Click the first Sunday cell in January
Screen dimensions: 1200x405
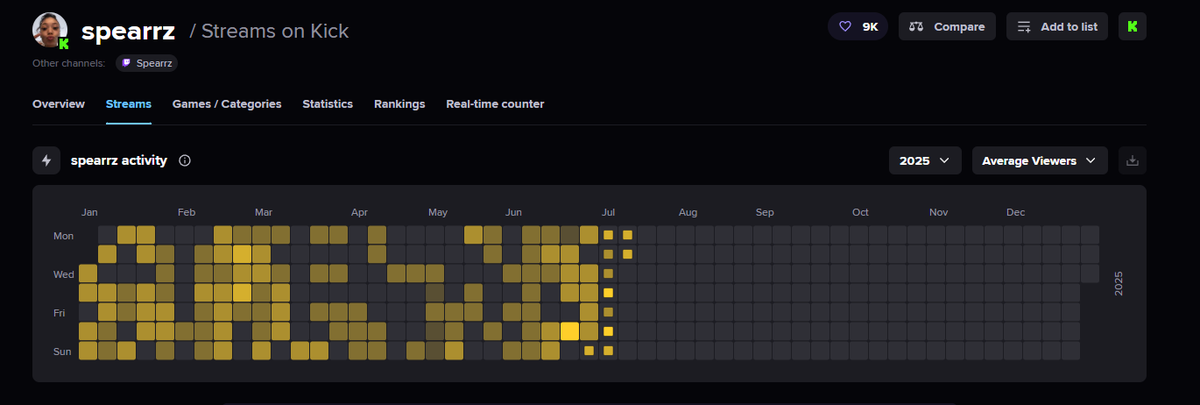[x=88, y=350]
